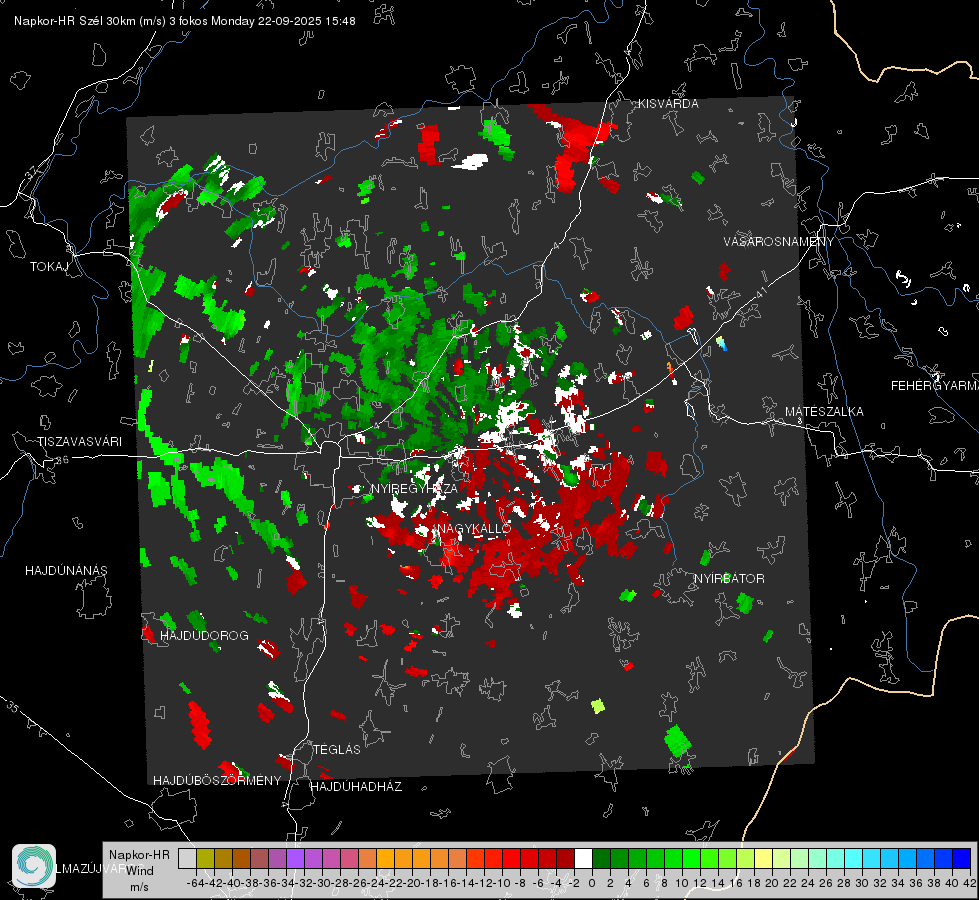Click the HAJDÚHADHÁZ town label
Image resolution: width=979 pixels, height=900 pixels.
[x=356, y=787]
